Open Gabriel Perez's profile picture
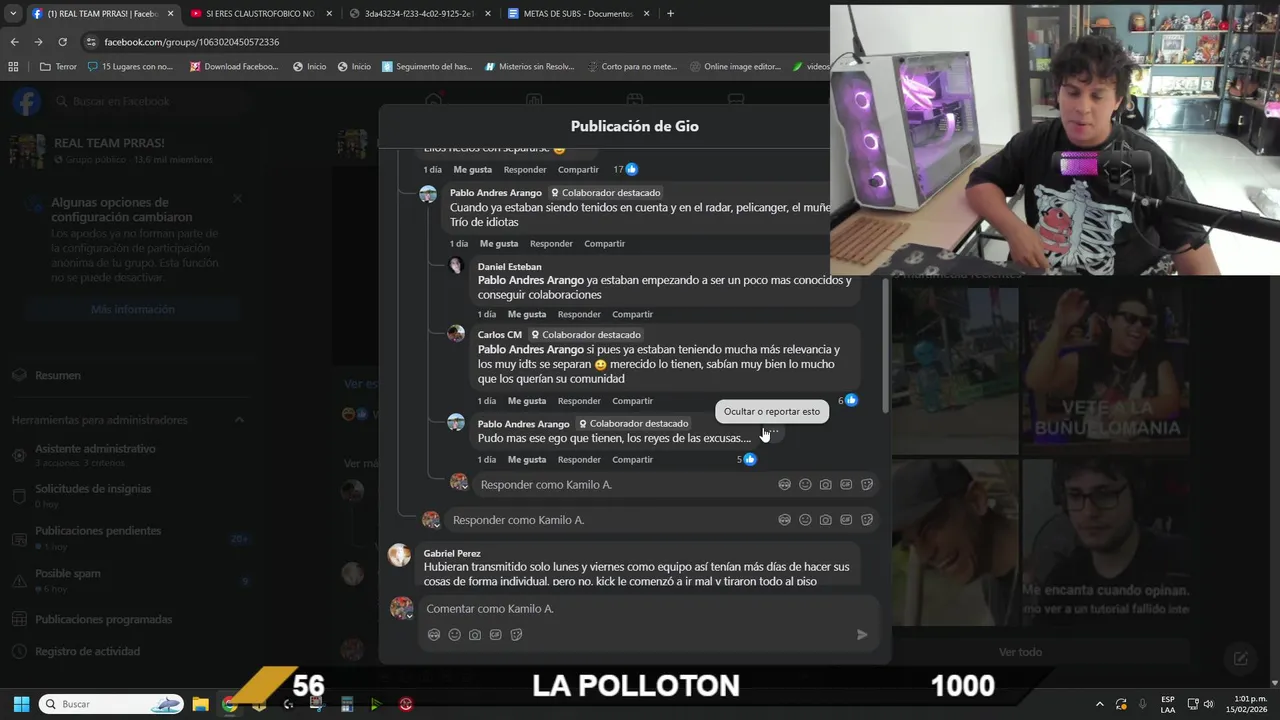Screen dimensions: 1280x720 pyautogui.click(x=399, y=555)
